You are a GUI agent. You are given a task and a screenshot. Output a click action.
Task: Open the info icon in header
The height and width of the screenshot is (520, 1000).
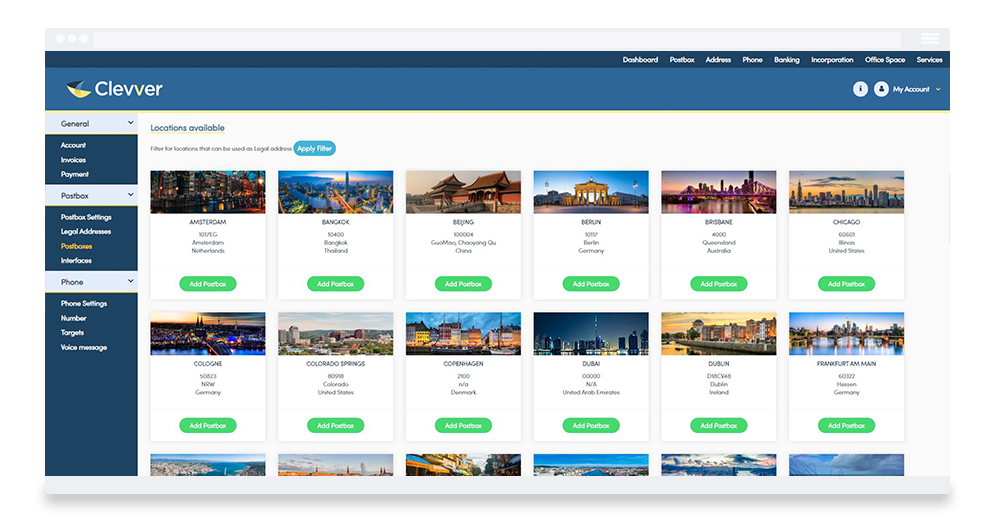click(860, 89)
